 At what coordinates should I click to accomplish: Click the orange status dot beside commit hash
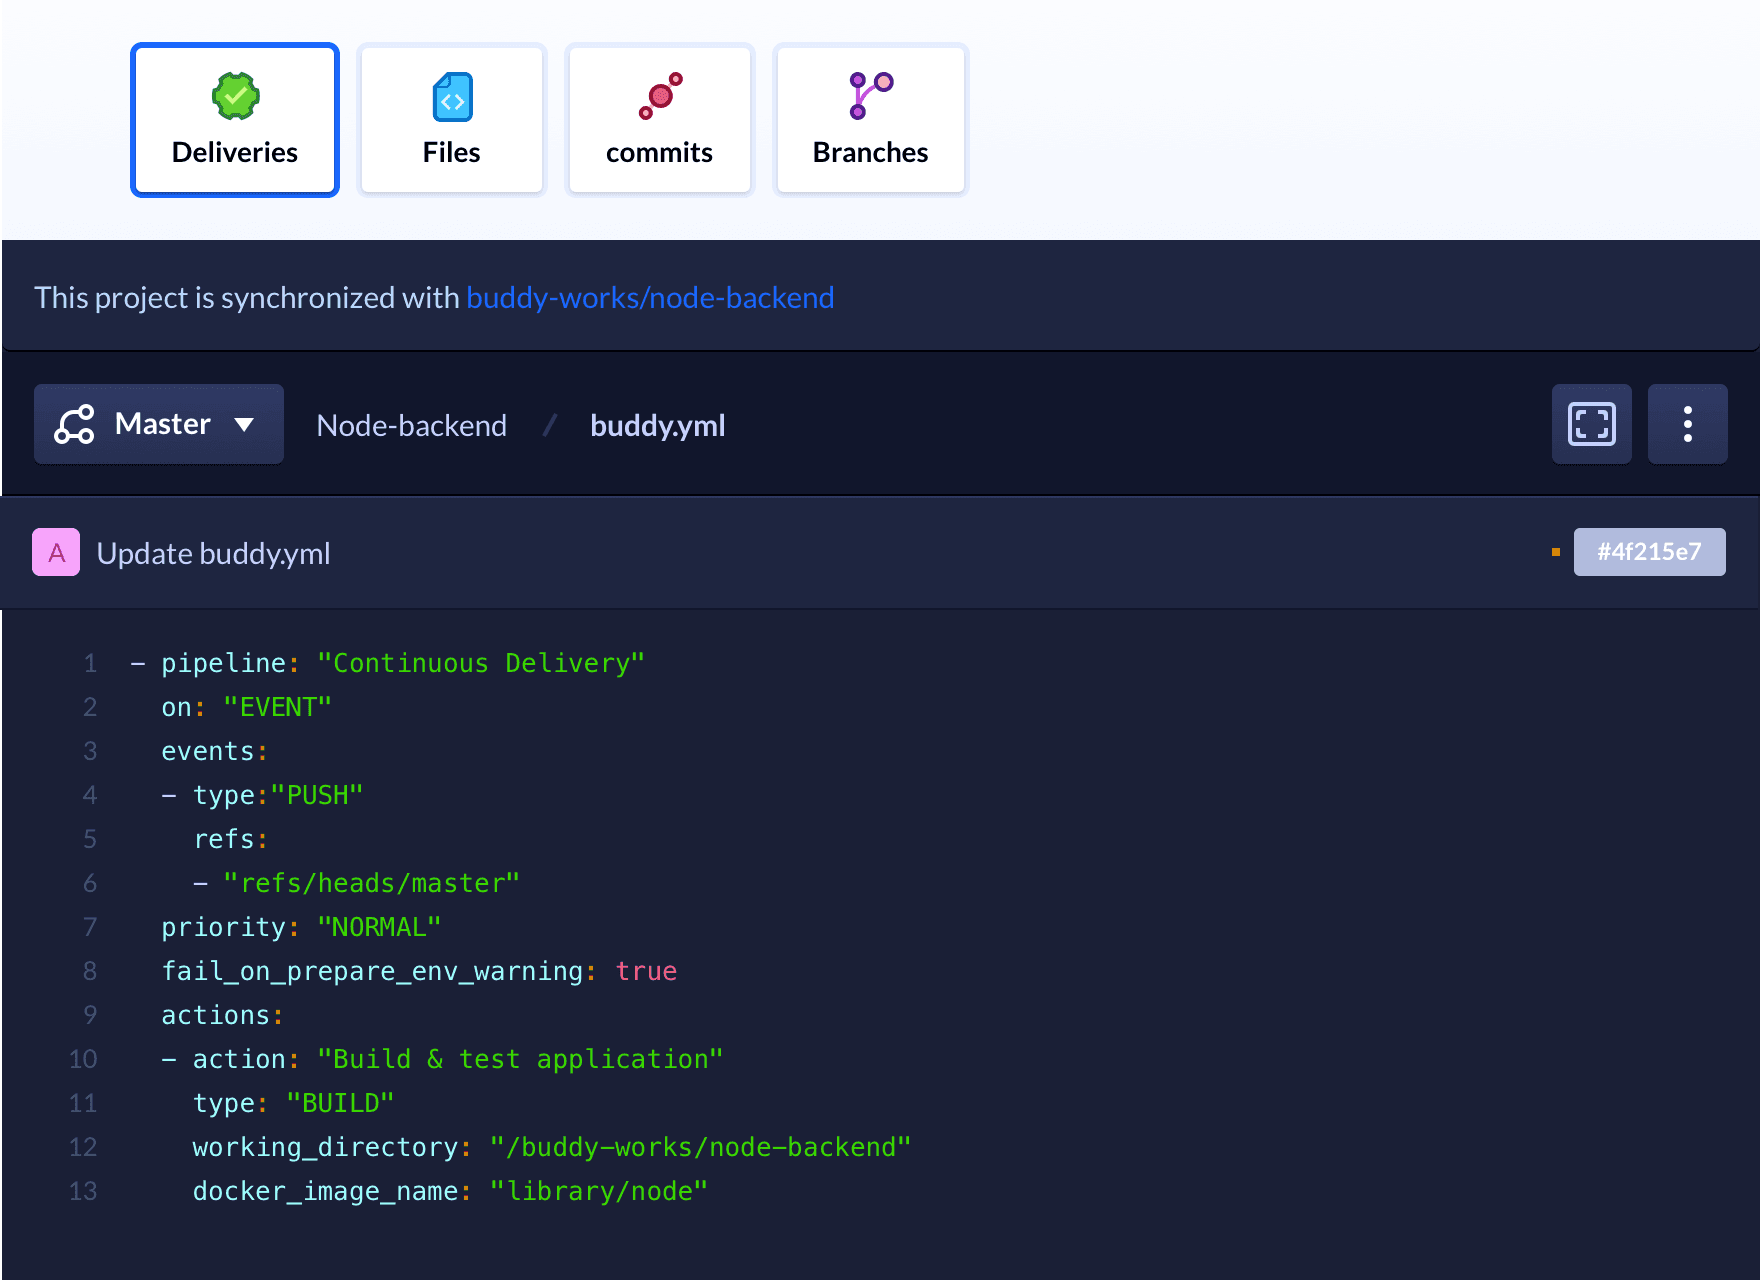click(x=1555, y=552)
